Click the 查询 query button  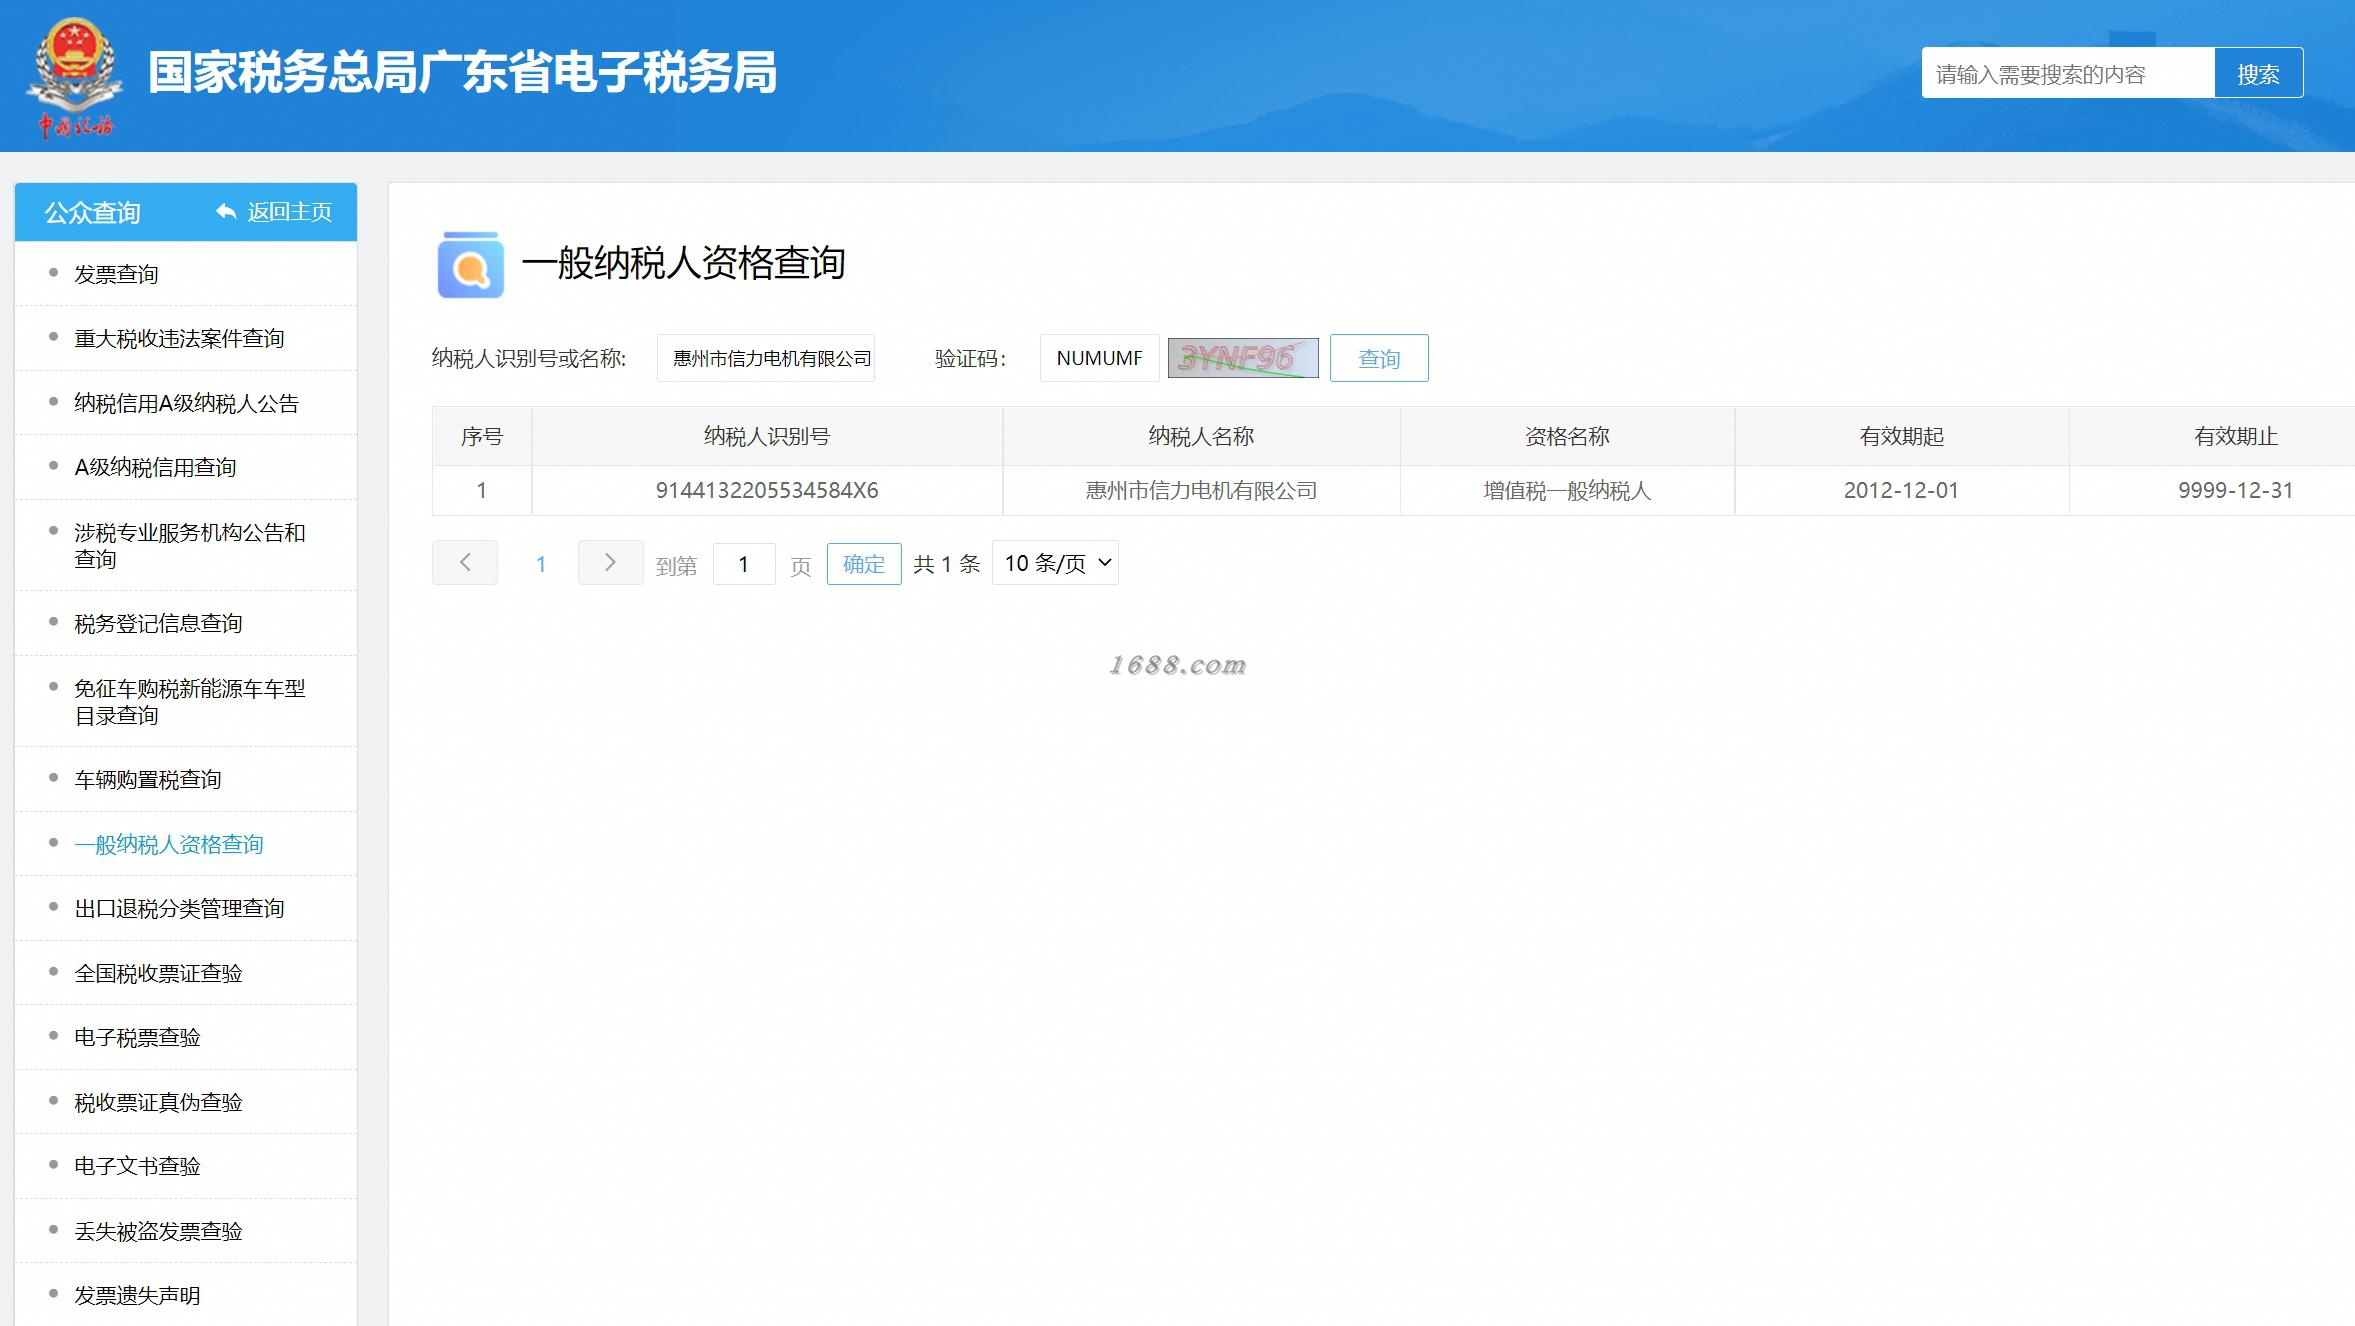[1378, 358]
